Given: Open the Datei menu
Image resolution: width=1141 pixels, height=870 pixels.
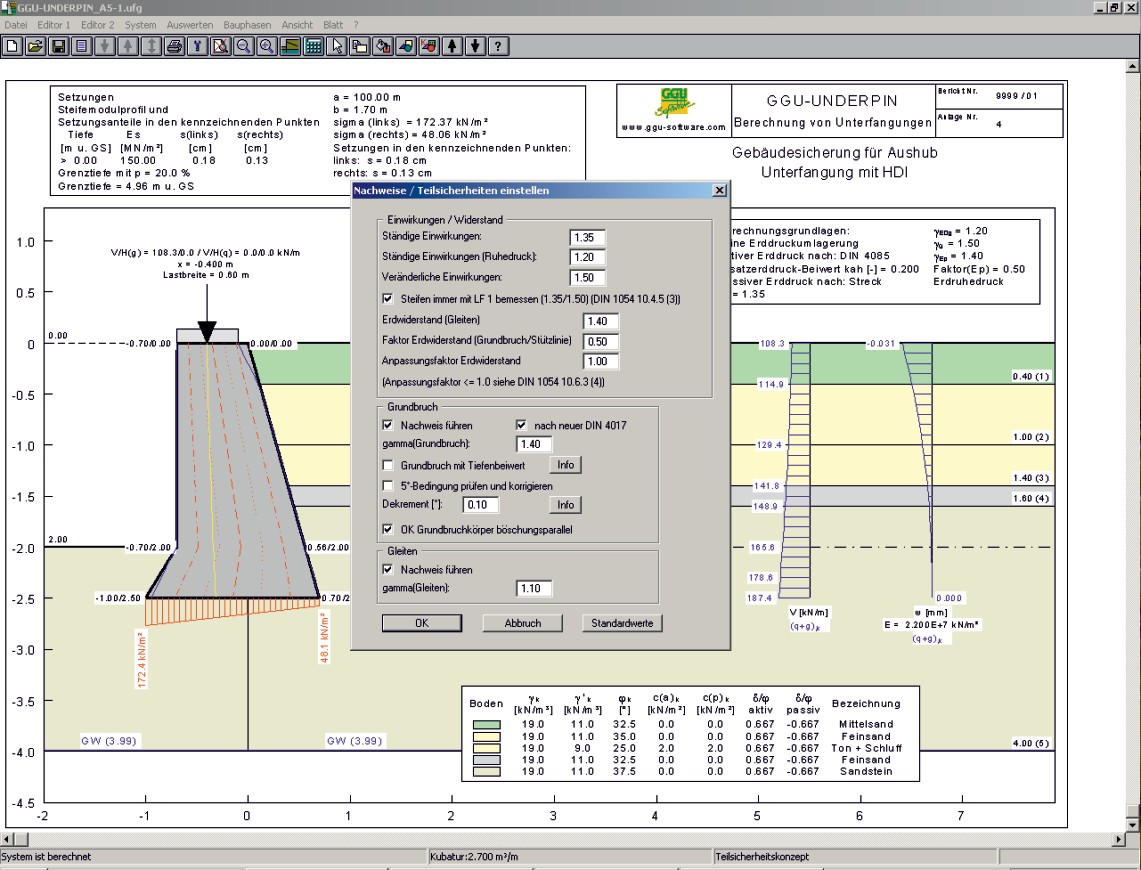Looking at the screenshot, I should coord(16,25).
